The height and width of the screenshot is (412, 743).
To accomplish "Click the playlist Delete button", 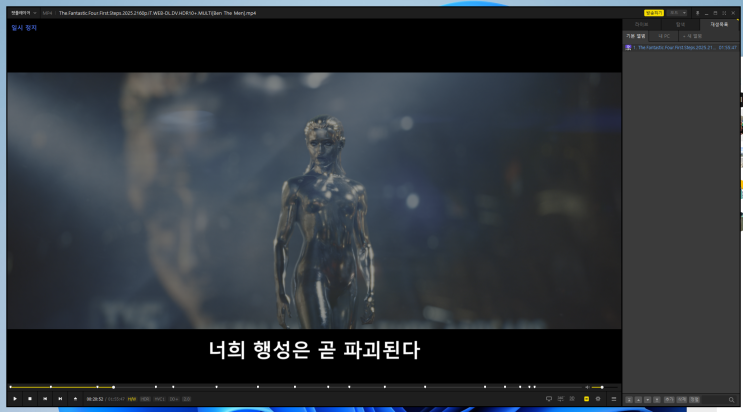I will [681, 400].
